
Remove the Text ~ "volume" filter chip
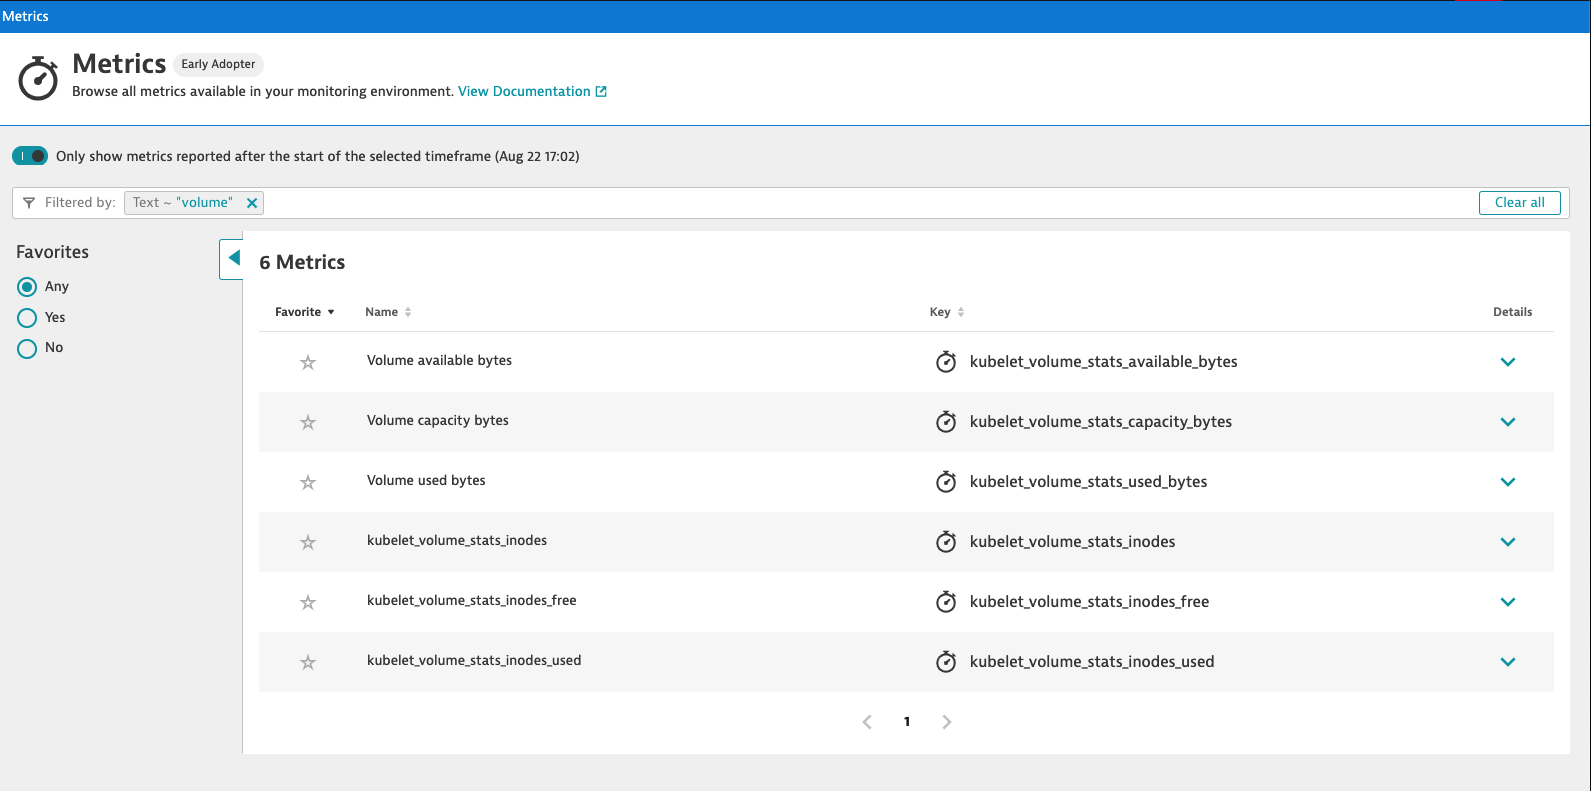coord(252,203)
